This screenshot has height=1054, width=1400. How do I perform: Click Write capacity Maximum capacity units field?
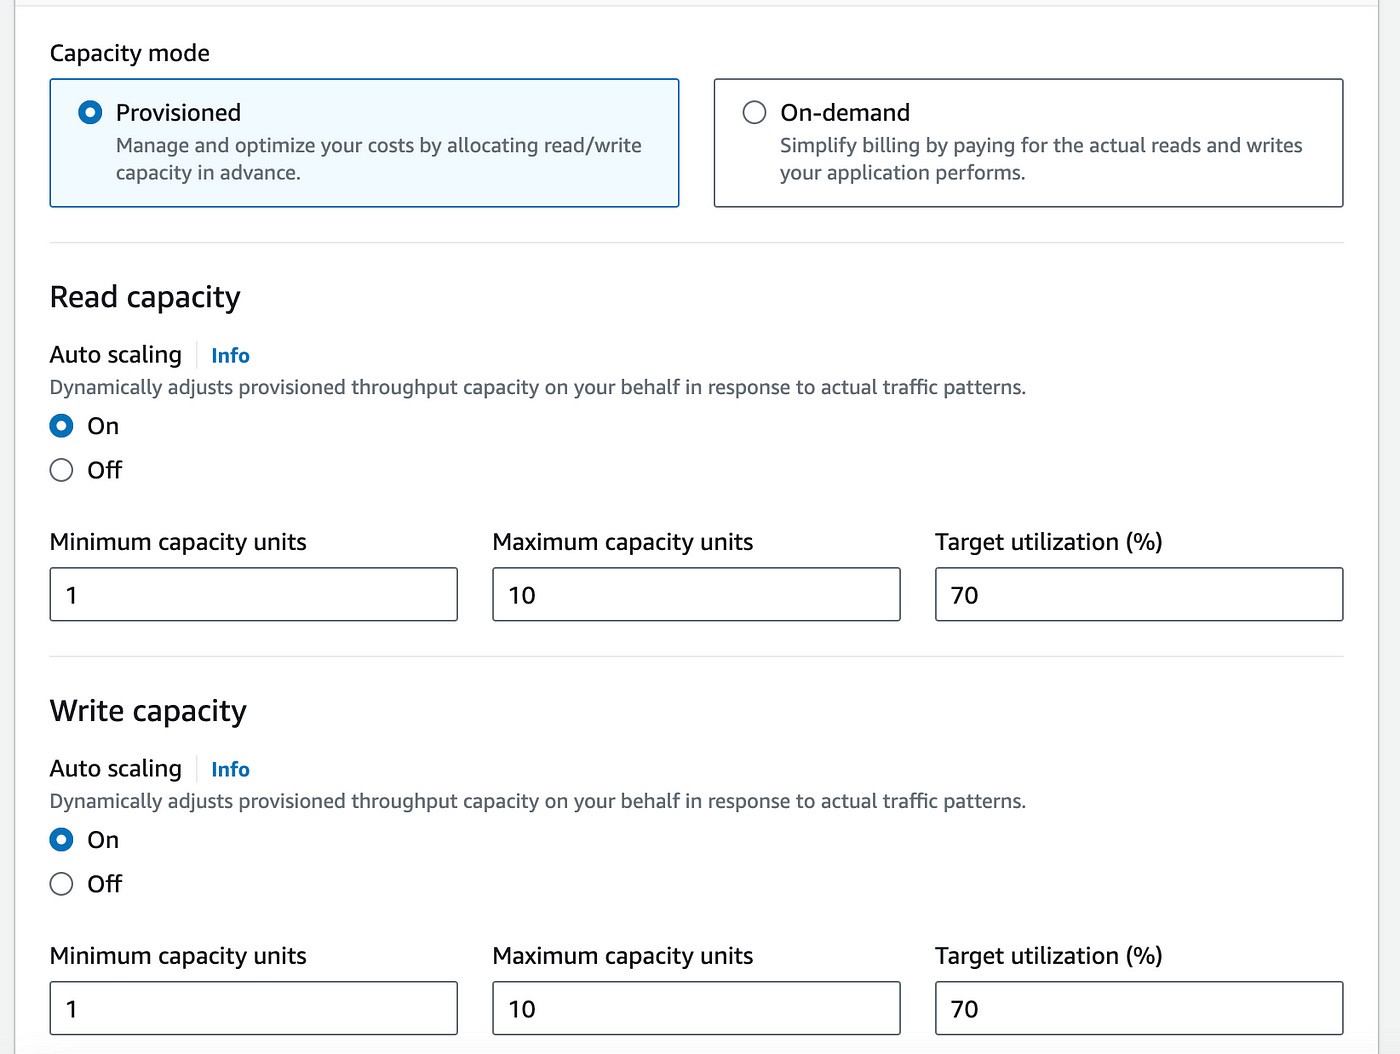pyautogui.click(x=696, y=1009)
